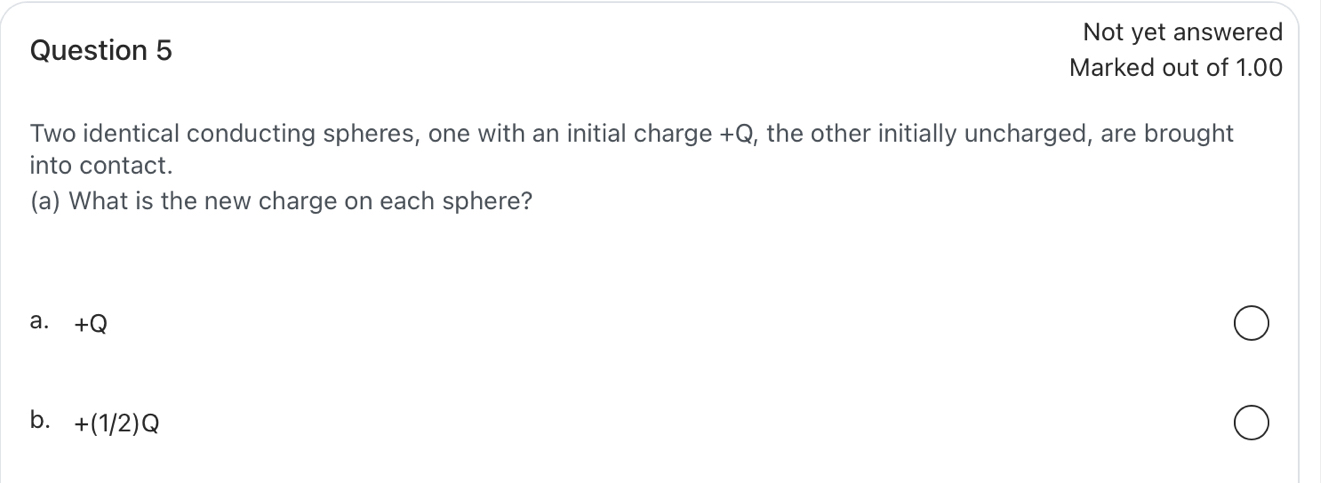Viewport: 1321px width, 483px height.
Task: Click the 'Question 5' heading
Action: click(x=101, y=51)
